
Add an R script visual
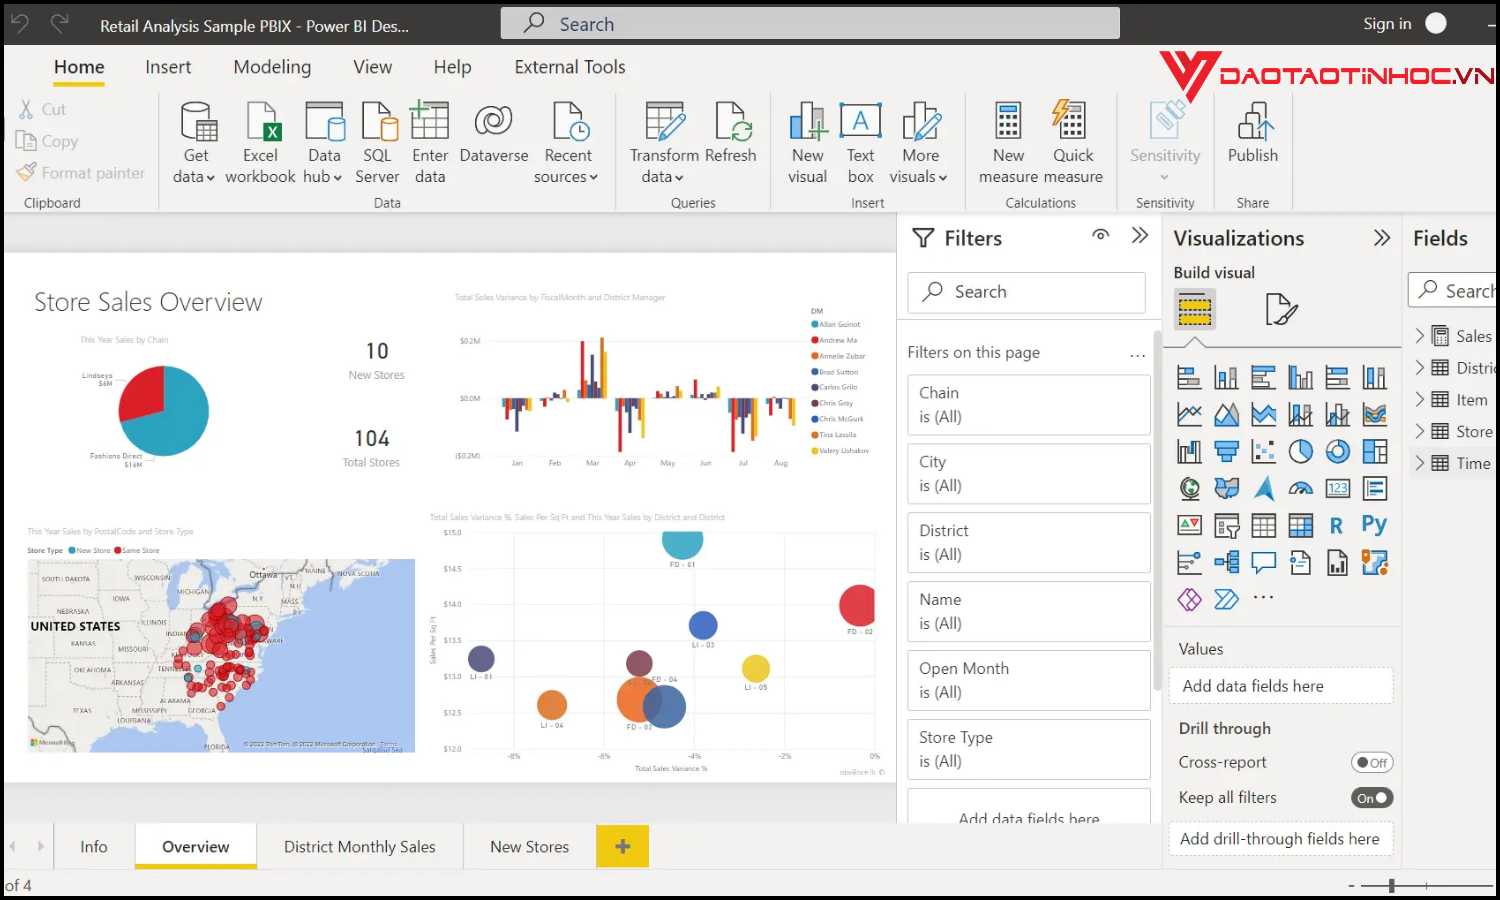pyautogui.click(x=1337, y=525)
